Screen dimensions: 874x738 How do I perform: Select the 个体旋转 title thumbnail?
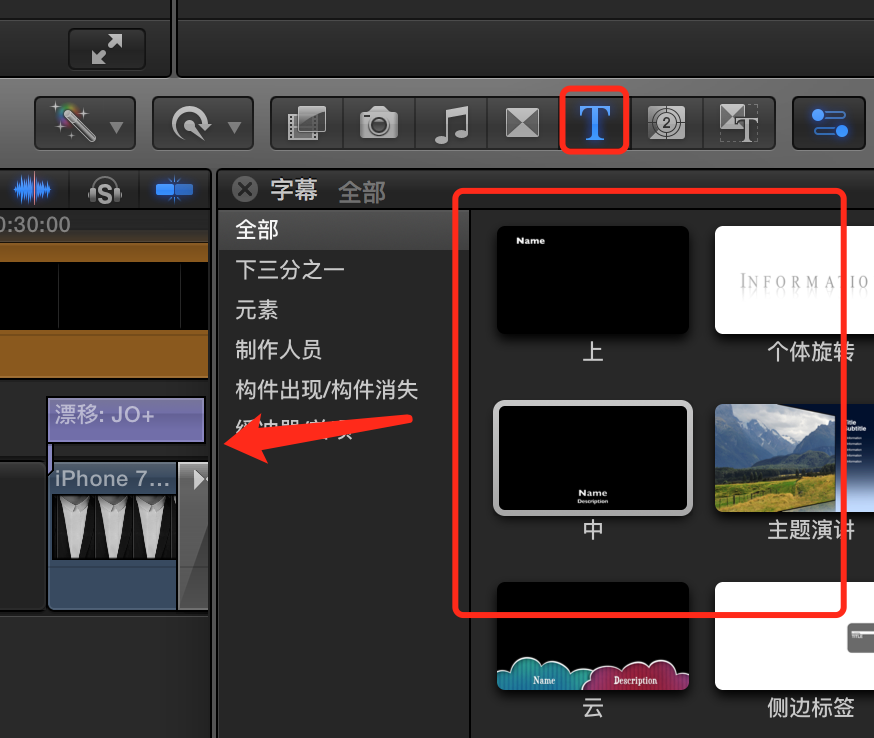pos(794,280)
